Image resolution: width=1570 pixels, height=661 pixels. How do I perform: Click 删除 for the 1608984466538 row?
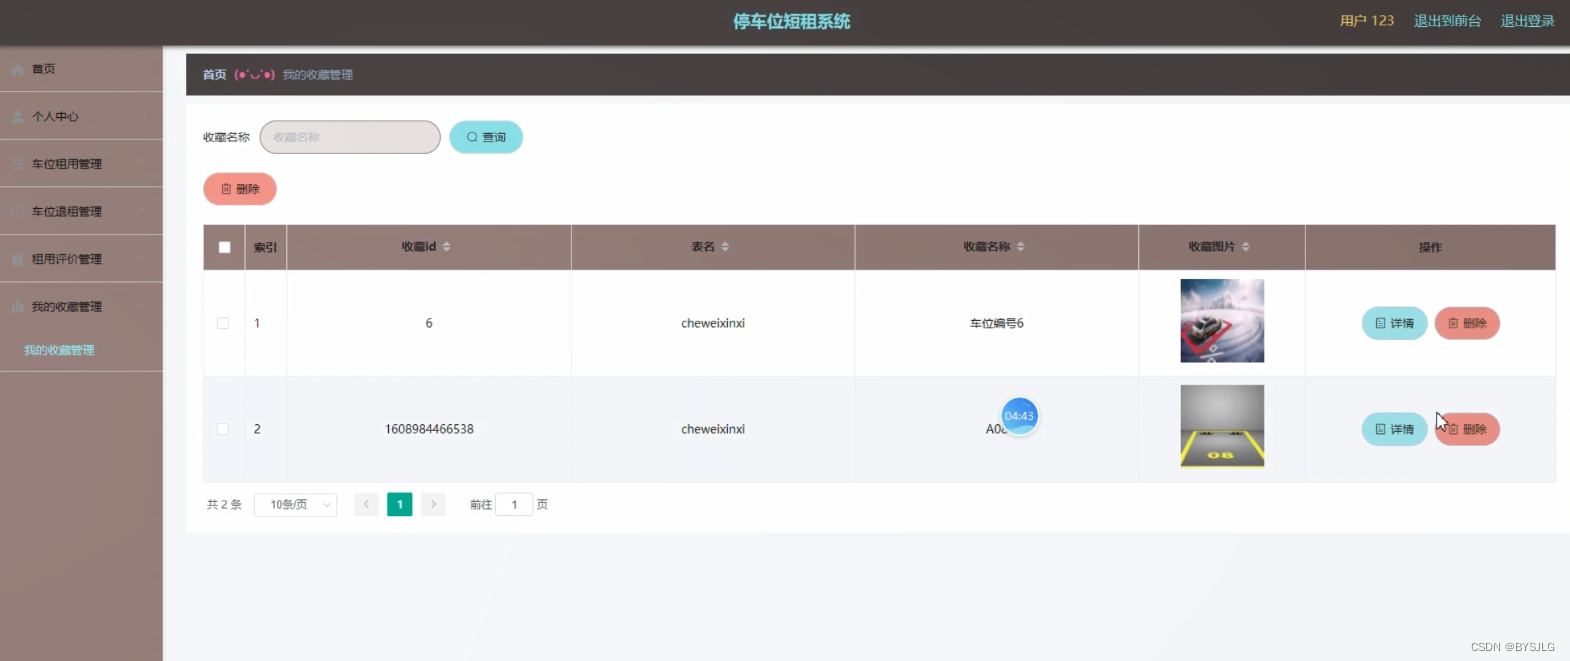coord(1467,429)
